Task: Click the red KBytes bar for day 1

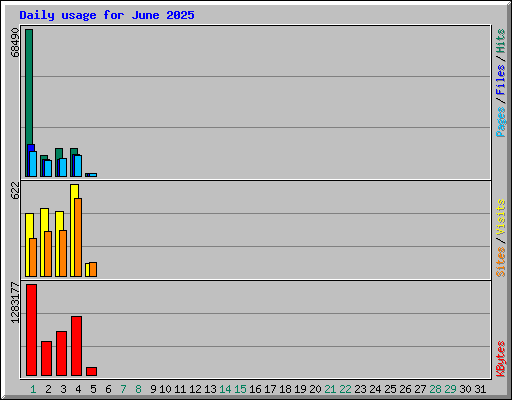Action: pos(31,330)
